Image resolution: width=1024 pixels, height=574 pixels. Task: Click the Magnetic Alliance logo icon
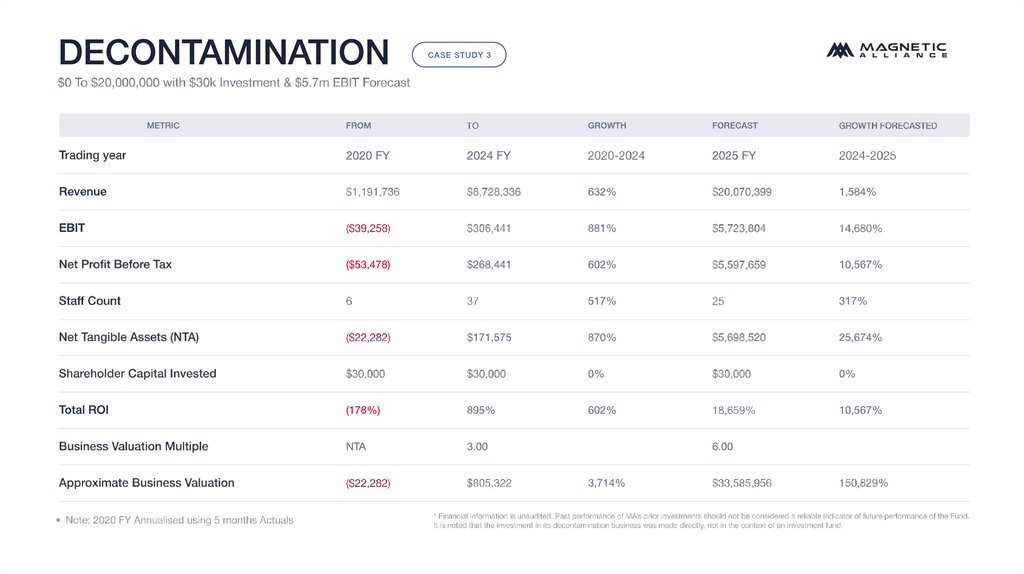839,50
